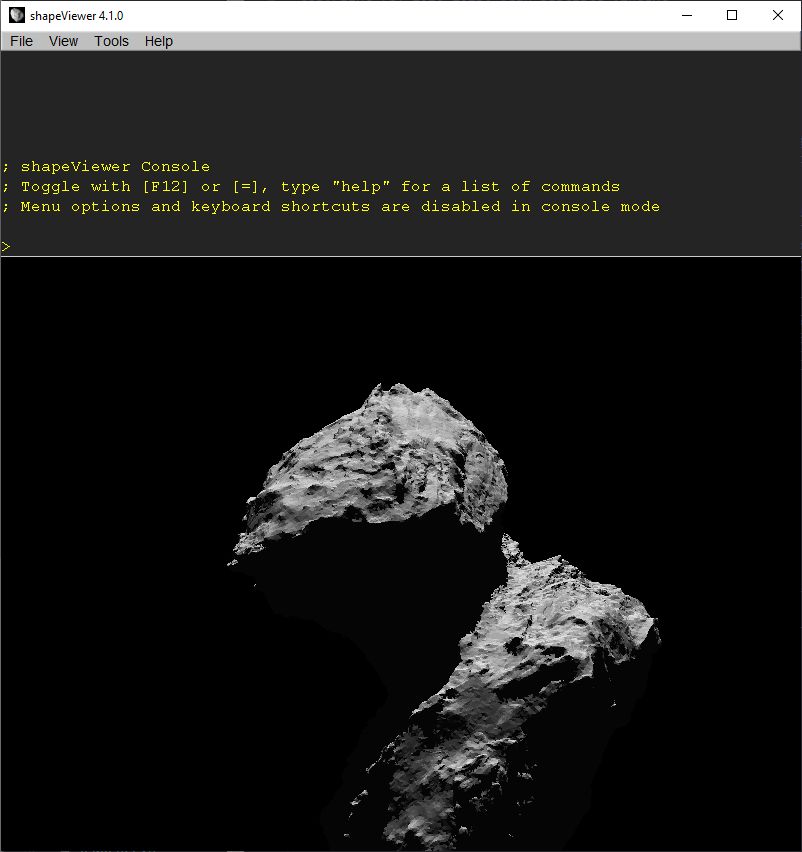802x852 pixels.
Task: Click the shapeViewer app icon in title bar
Action: click(x=17, y=15)
